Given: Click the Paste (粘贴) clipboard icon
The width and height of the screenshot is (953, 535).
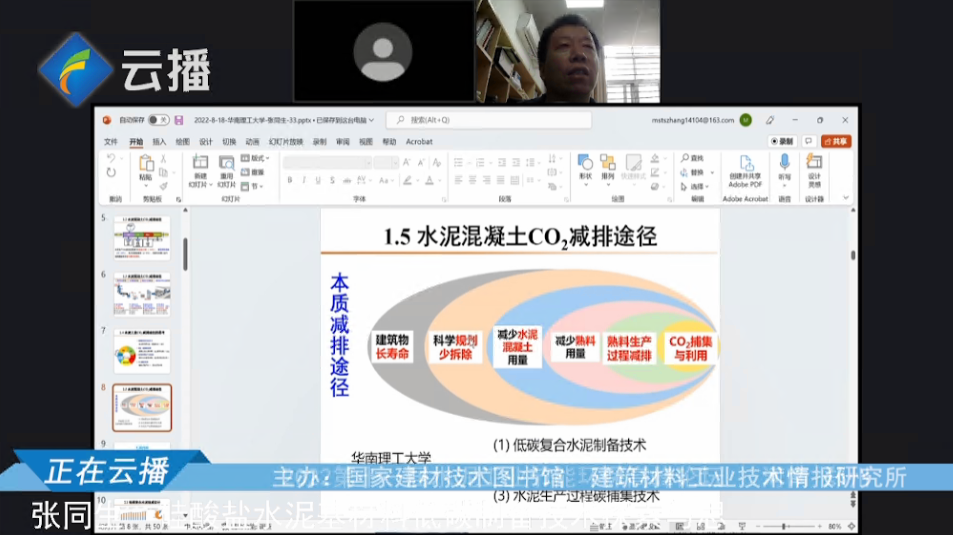Looking at the screenshot, I should [146, 163].
